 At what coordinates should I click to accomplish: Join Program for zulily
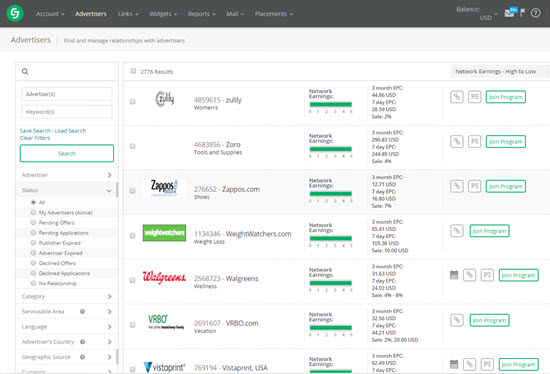coord(505,97)
